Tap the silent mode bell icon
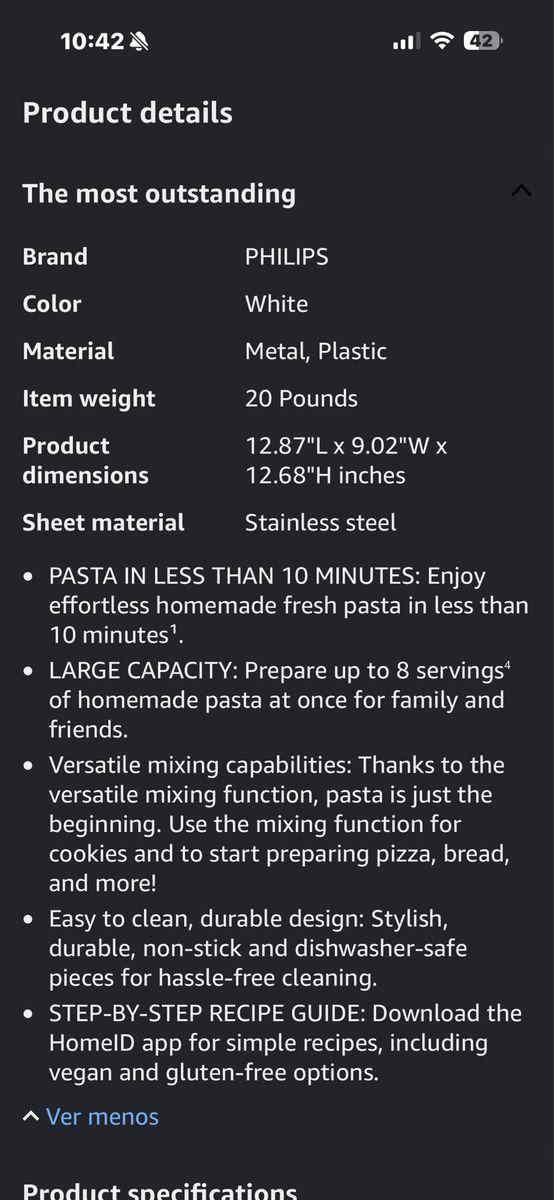The width and height of the screenshot is (554, 1200). [x=139, y=41]
